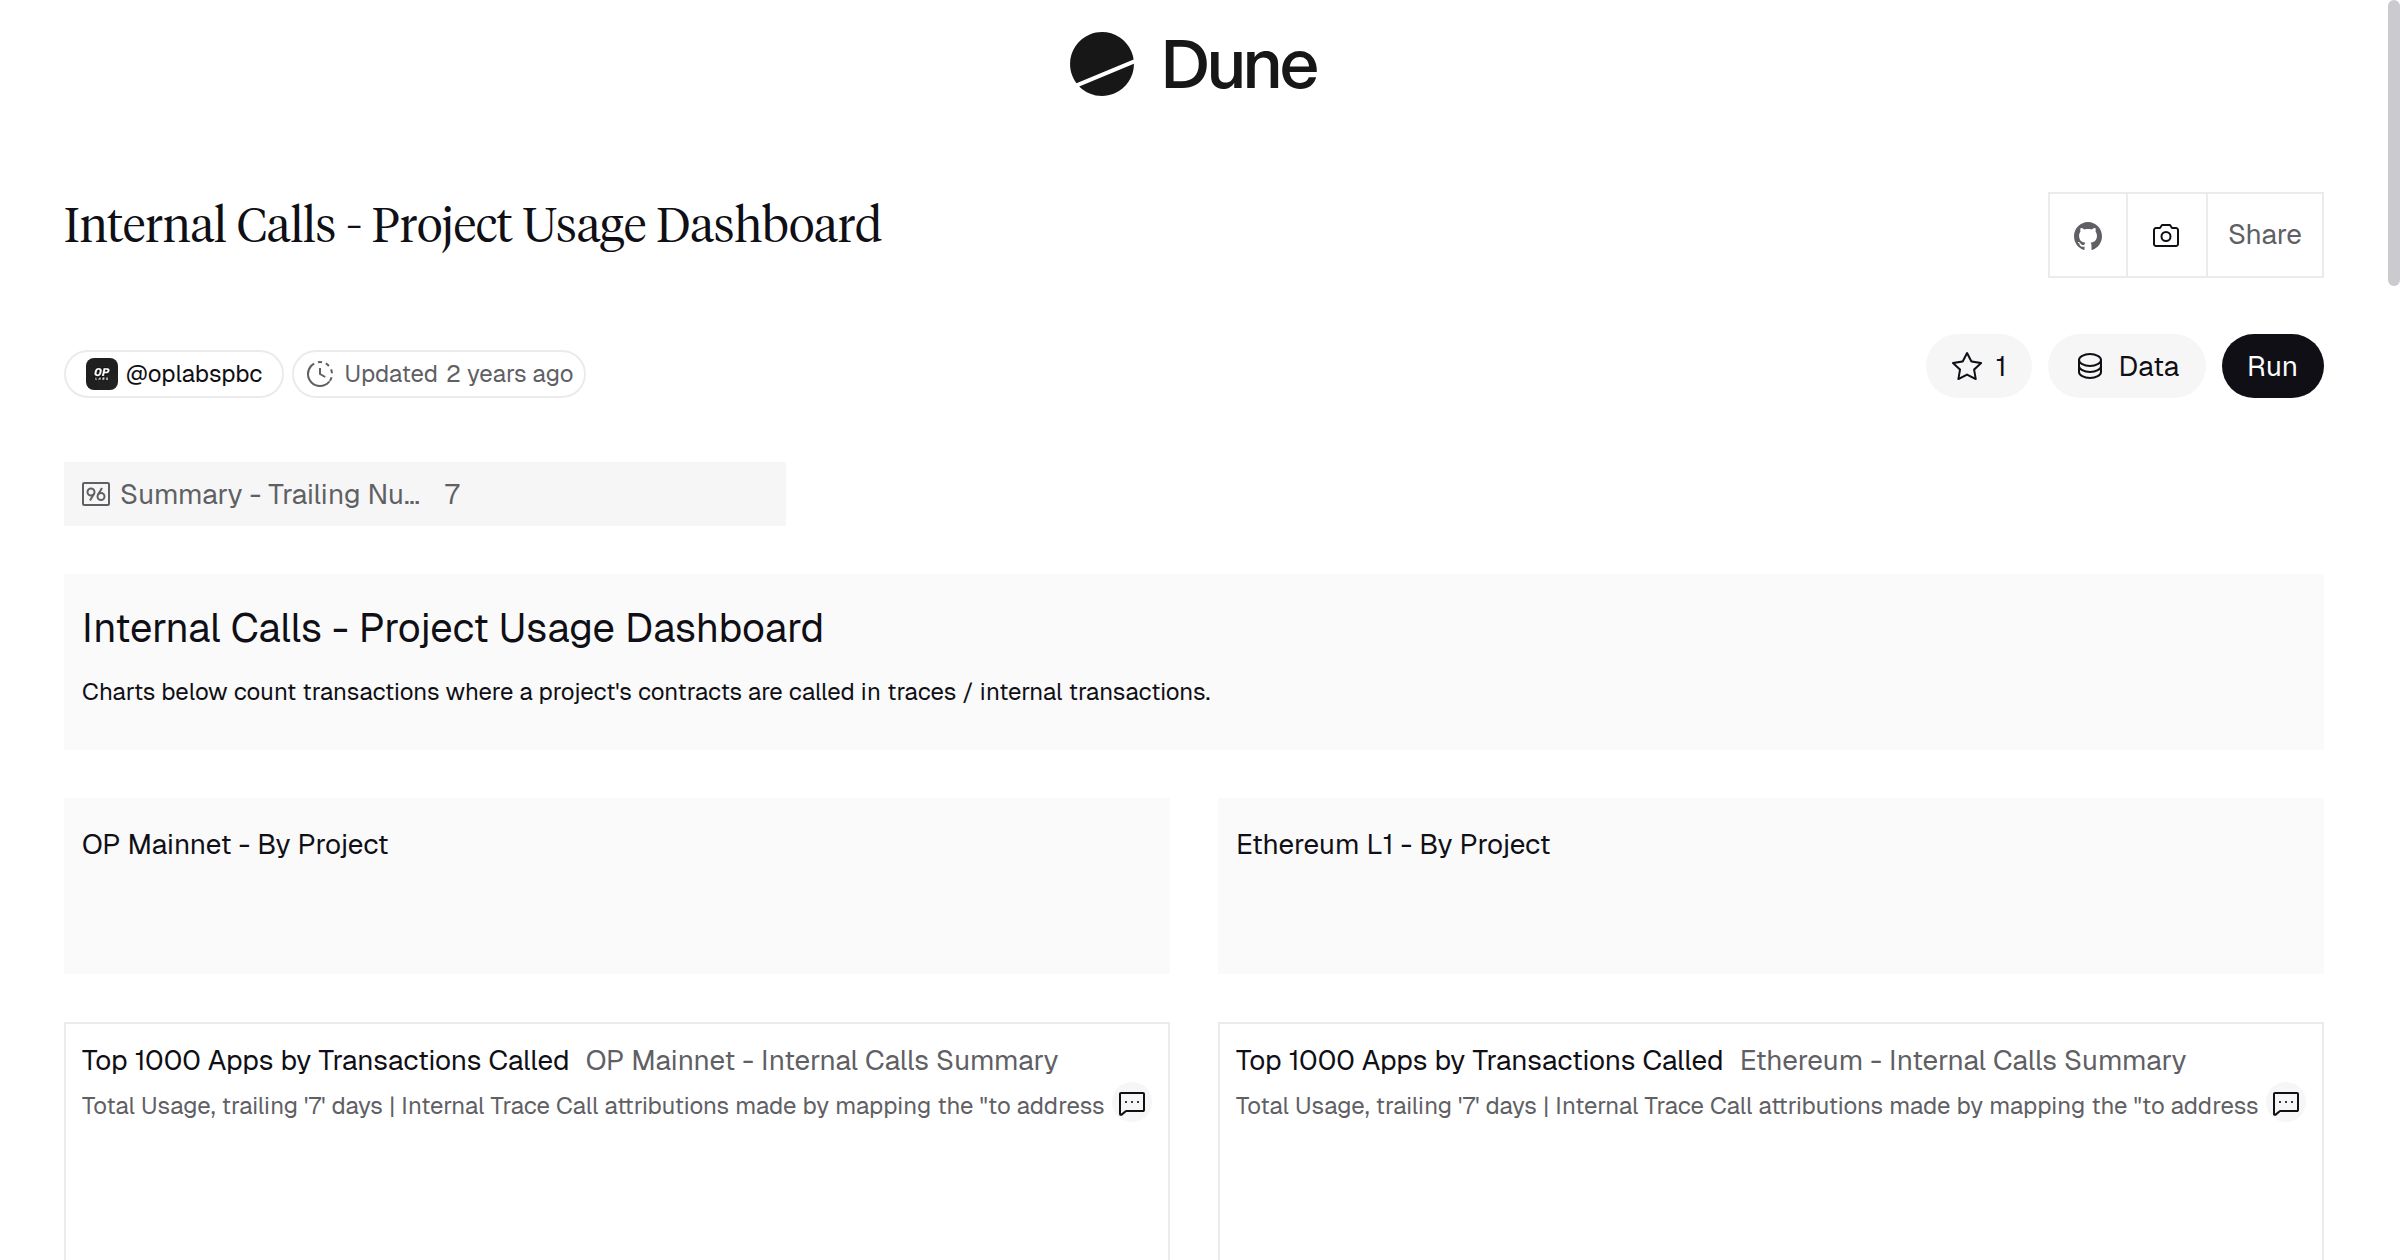Image resolution: width=2400 pixels, height=1260 pixels.
Task: Click the star icon beside the count
Action: click(1966, 366)
